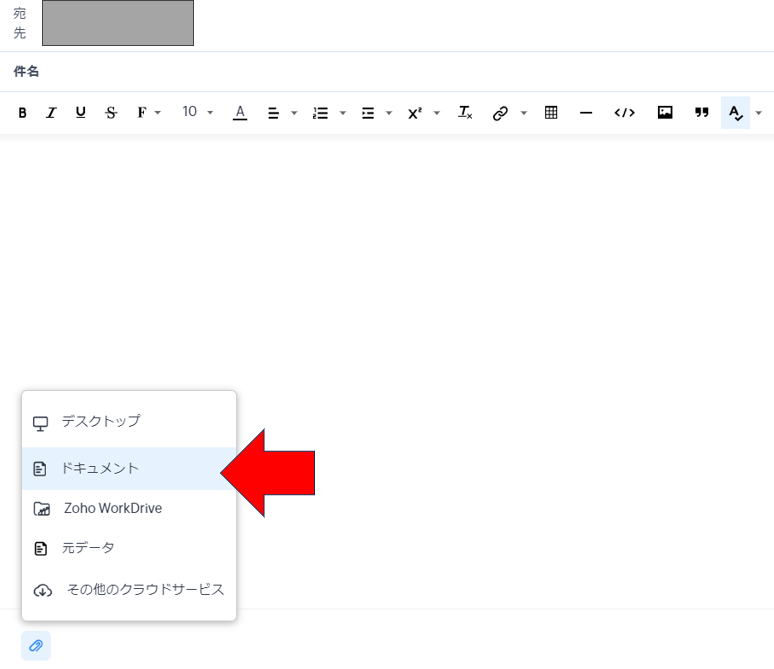The width and height of the screenshot is (774, 669).
Task: Insert HTML code snippet
Action: 624,113
